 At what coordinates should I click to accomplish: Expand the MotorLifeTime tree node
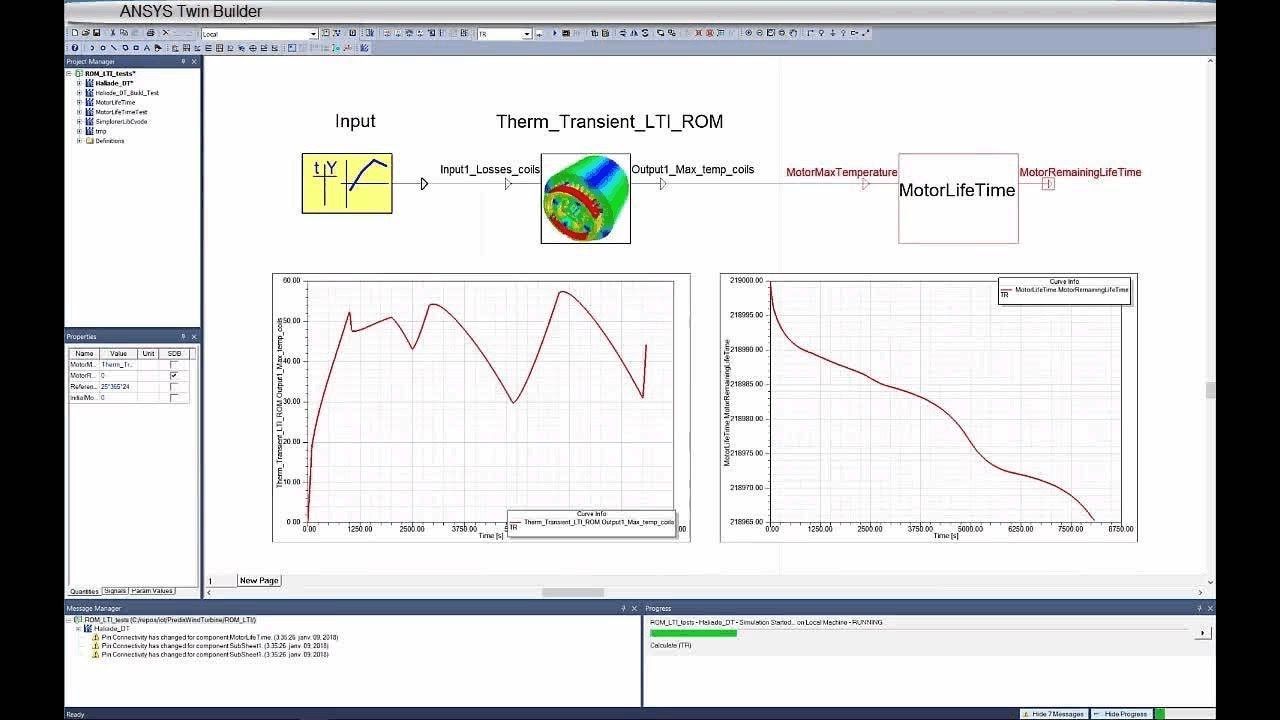point(79,102)
